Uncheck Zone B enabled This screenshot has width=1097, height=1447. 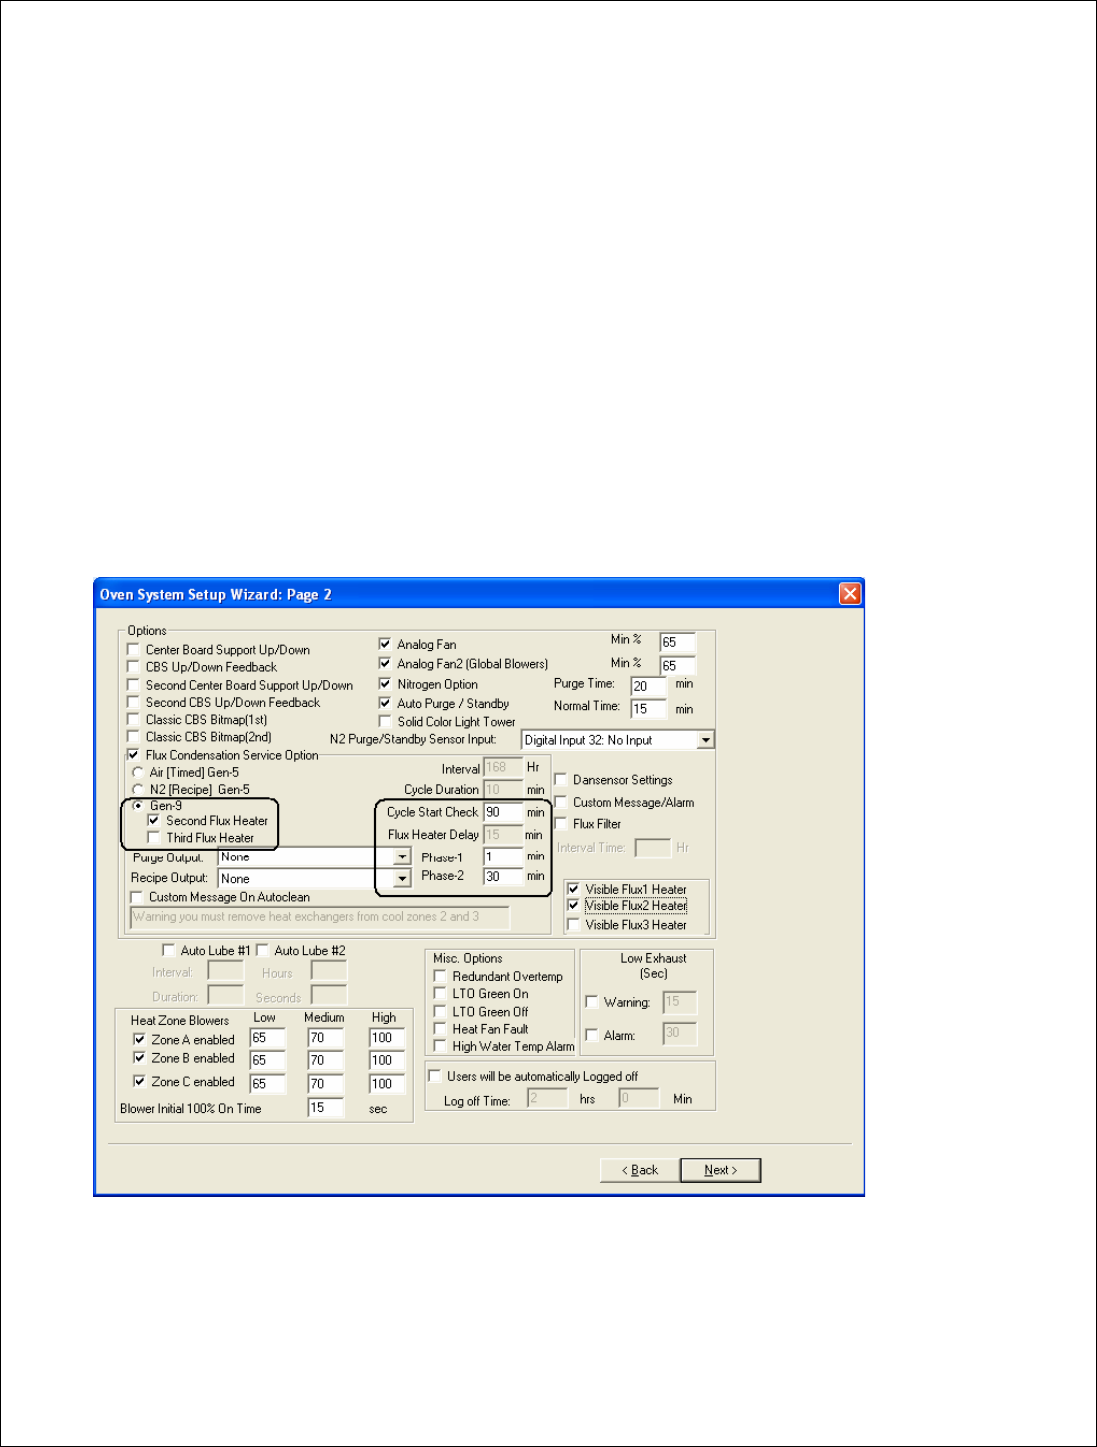140,1058
